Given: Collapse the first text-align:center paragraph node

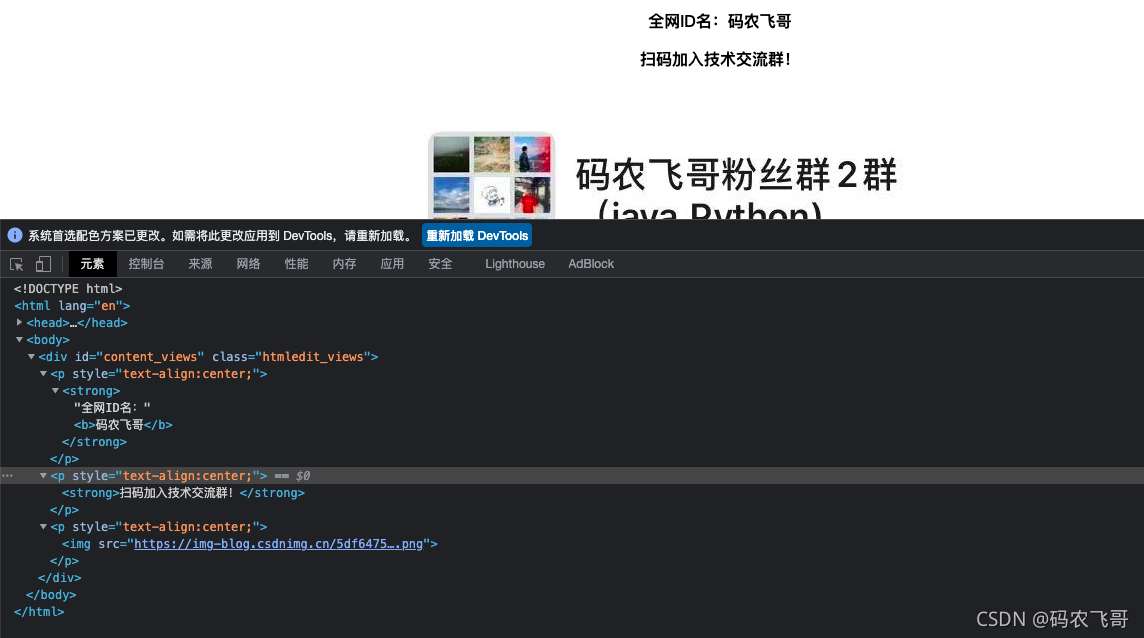Looking at the screenshot, I should [43, 374].
